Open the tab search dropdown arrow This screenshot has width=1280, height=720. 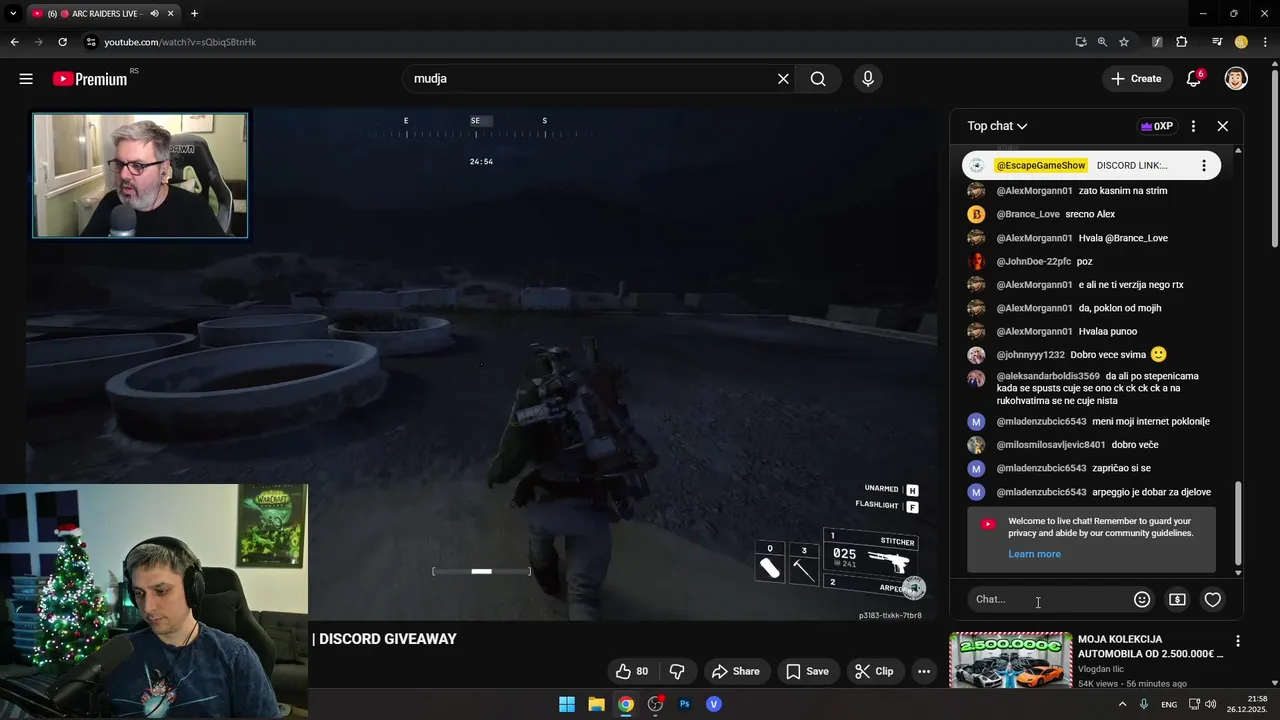(13, 14)
